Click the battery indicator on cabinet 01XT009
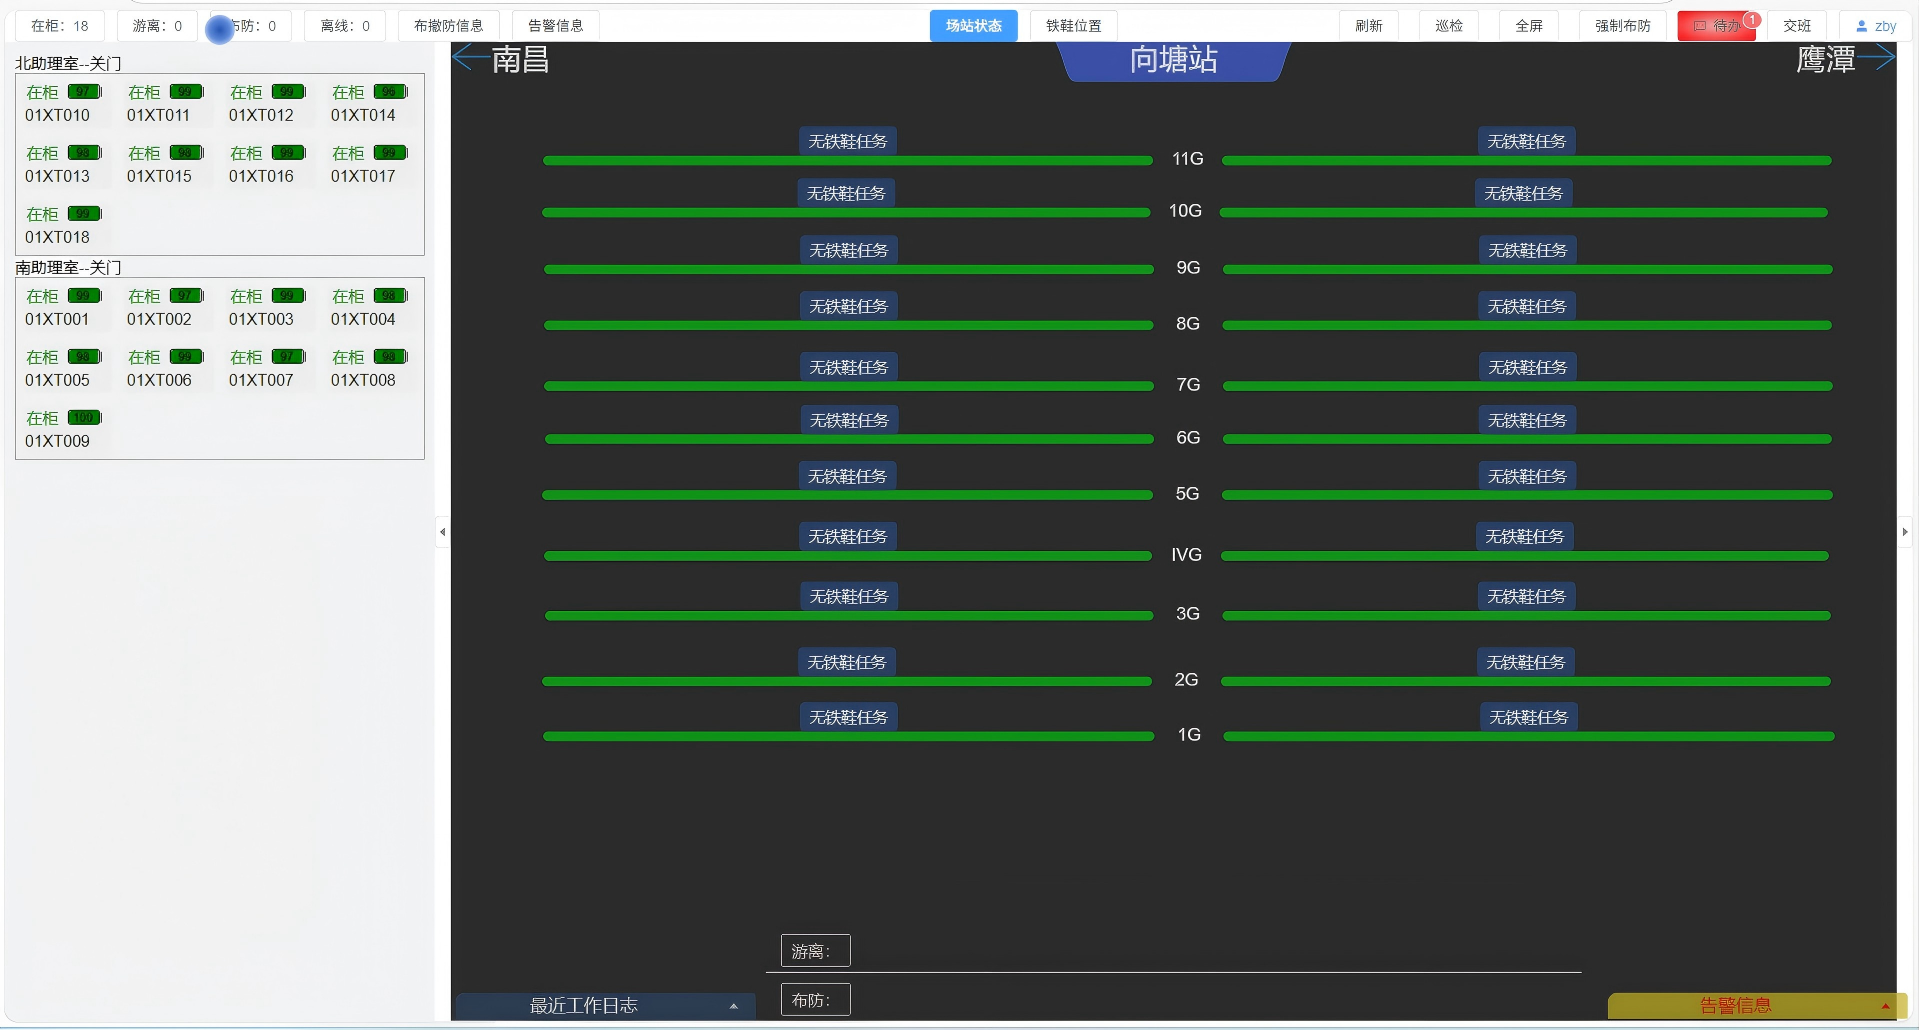The height and width of the screenshot is (1030, 1920). (84, 417)
